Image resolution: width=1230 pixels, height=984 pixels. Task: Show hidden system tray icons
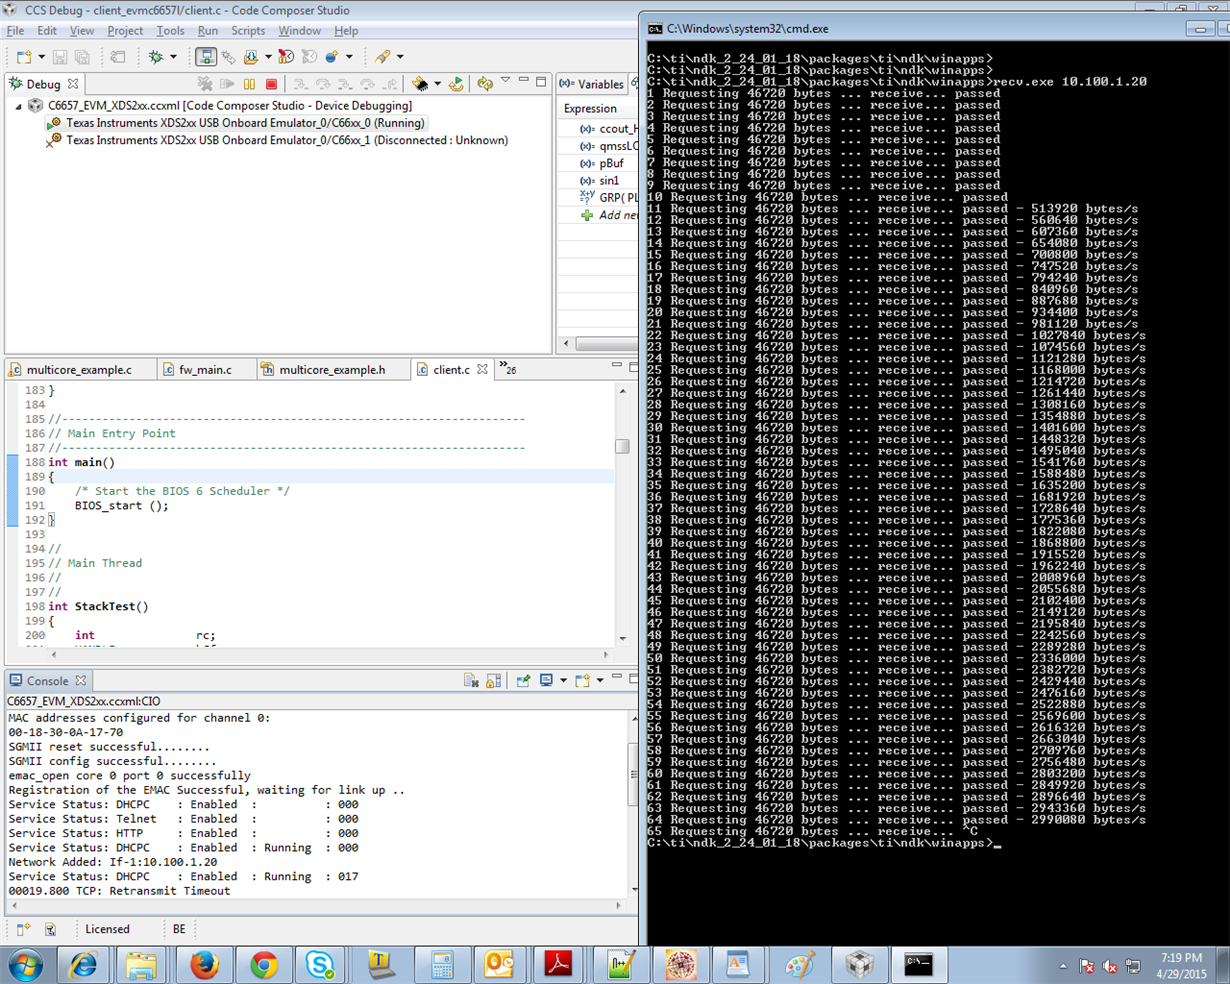point(1062,966)
